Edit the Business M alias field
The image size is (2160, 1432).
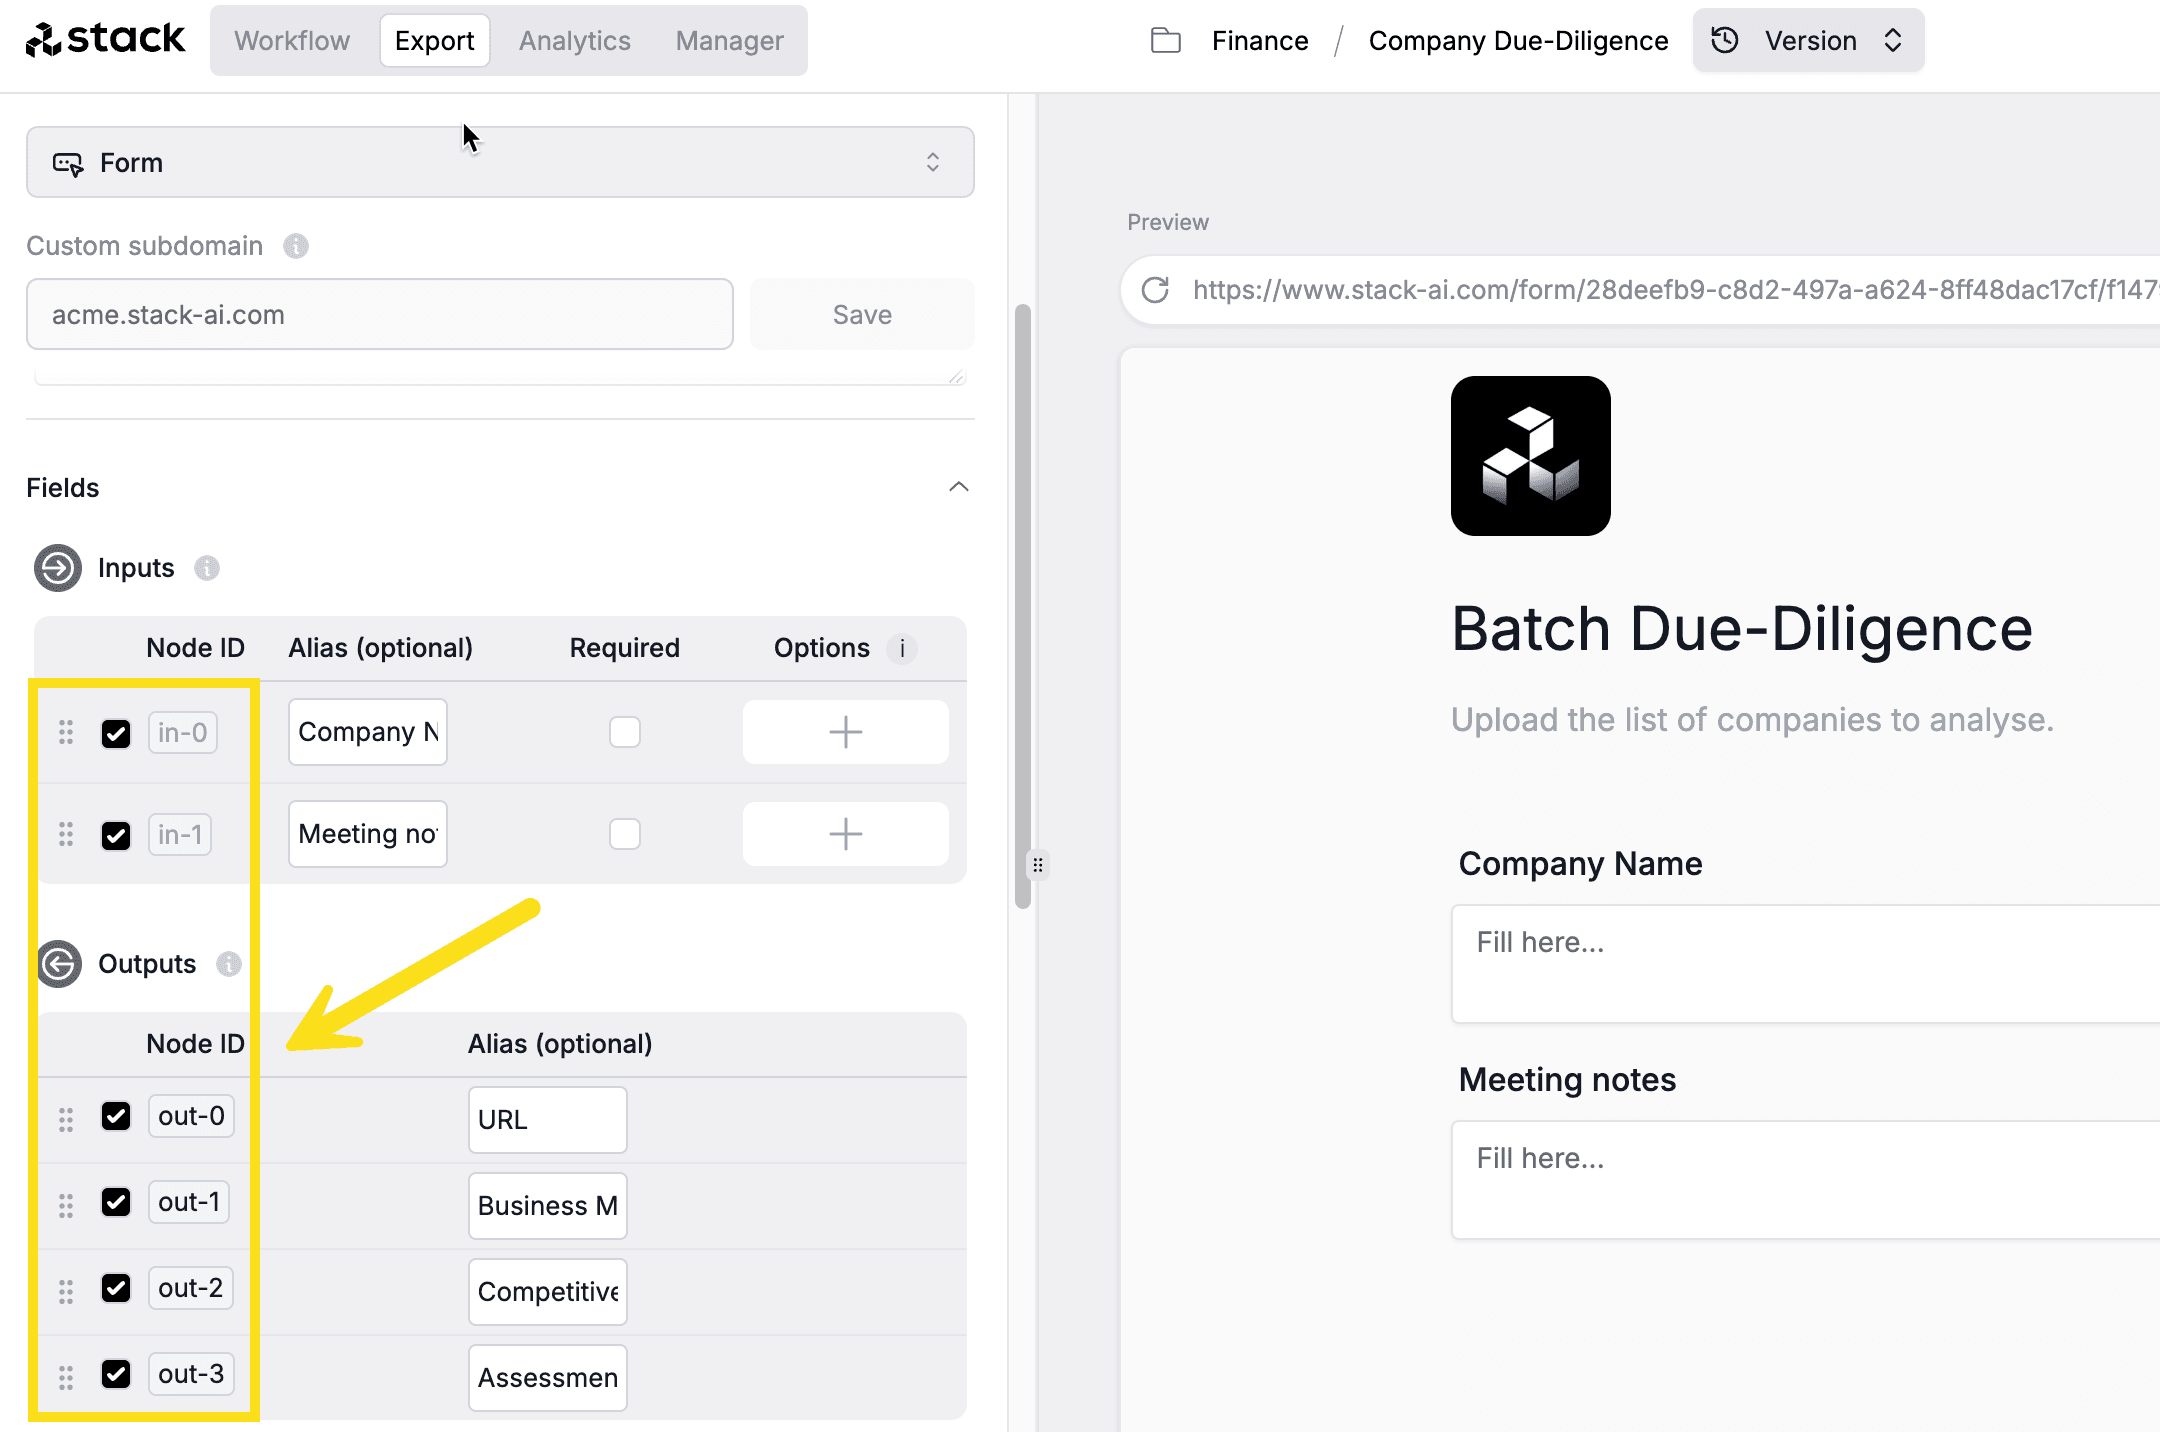(548, 1206)
